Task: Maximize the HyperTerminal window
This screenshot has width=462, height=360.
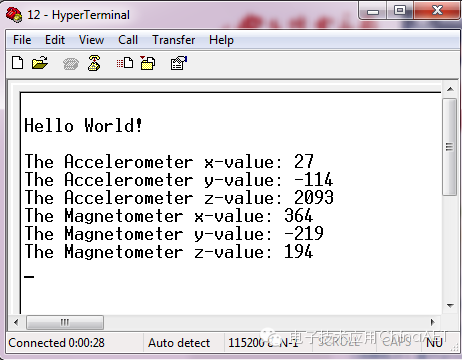Action: 400,11
